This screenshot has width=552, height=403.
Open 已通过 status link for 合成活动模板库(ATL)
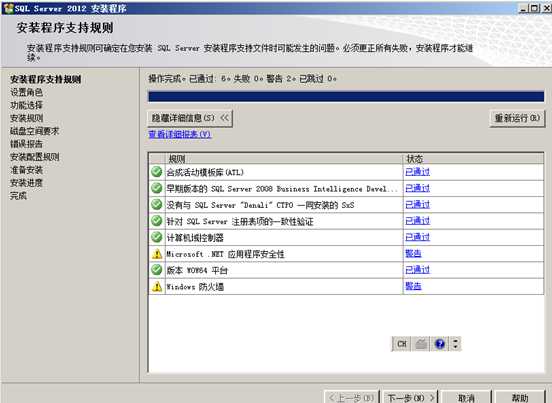(418, 172)
